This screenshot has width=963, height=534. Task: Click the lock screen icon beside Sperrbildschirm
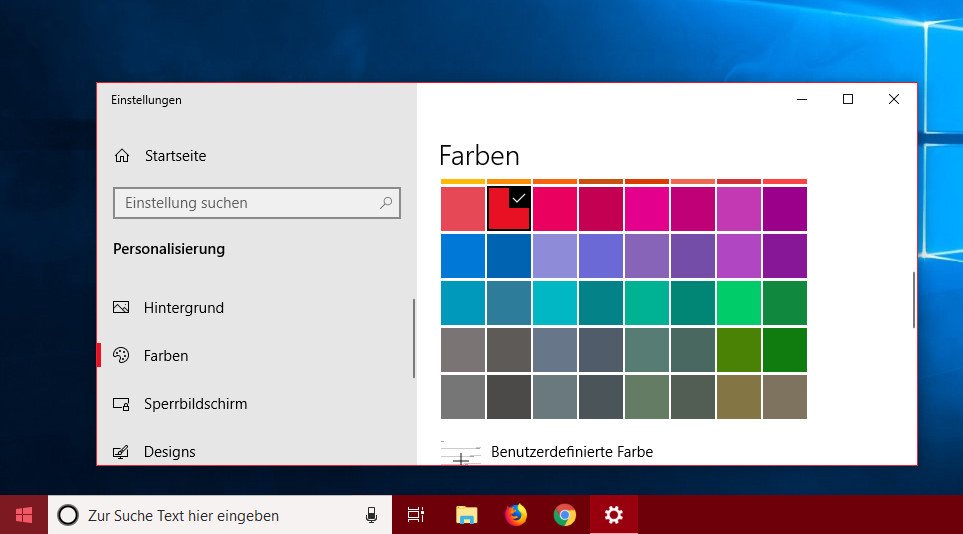pos(121,404)
